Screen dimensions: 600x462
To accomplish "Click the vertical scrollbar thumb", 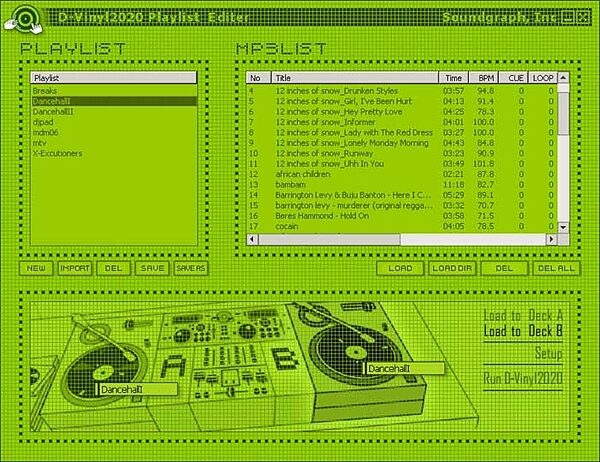I will click(x=563, y=113).
